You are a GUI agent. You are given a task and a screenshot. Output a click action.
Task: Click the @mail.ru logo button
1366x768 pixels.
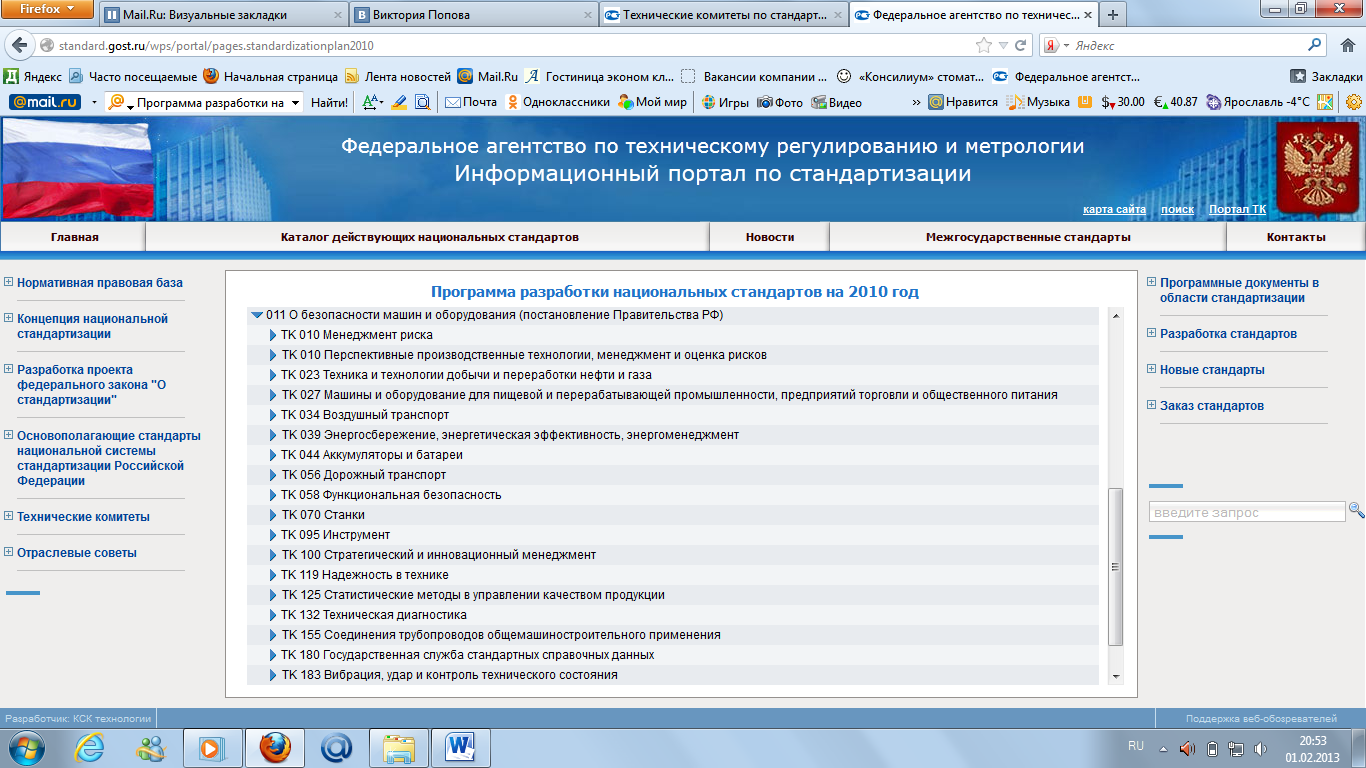45,102
